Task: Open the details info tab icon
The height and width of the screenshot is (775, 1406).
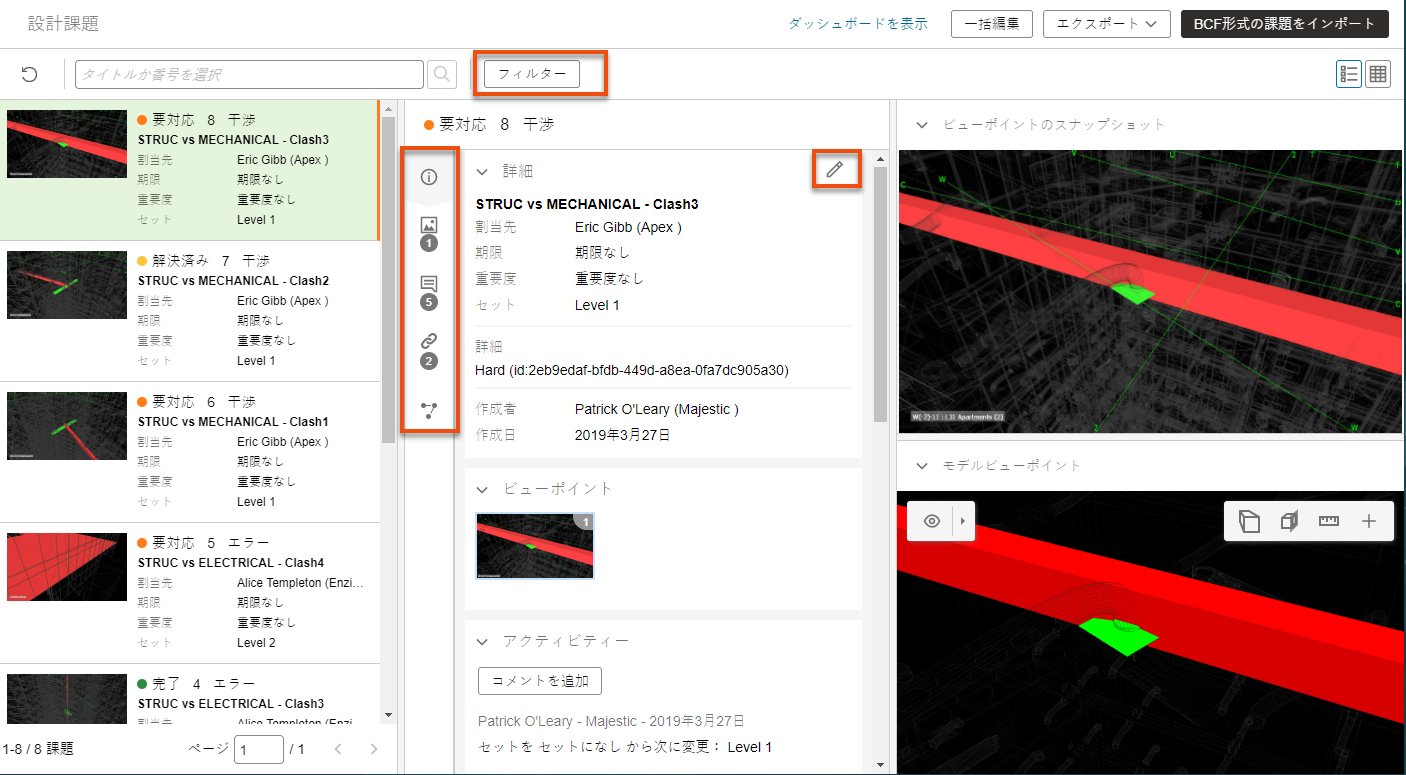Action: point(429,177)
